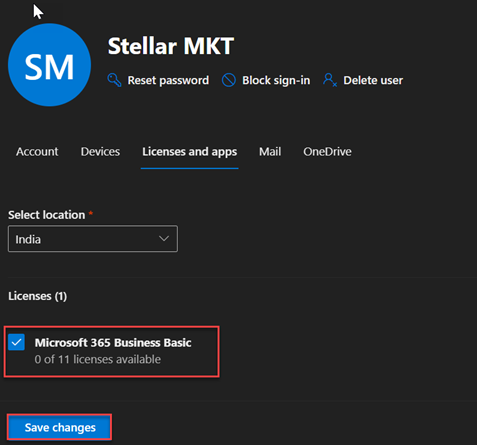Click the Save changes button
Screen dimensions: 477x445
coord(60,427)
